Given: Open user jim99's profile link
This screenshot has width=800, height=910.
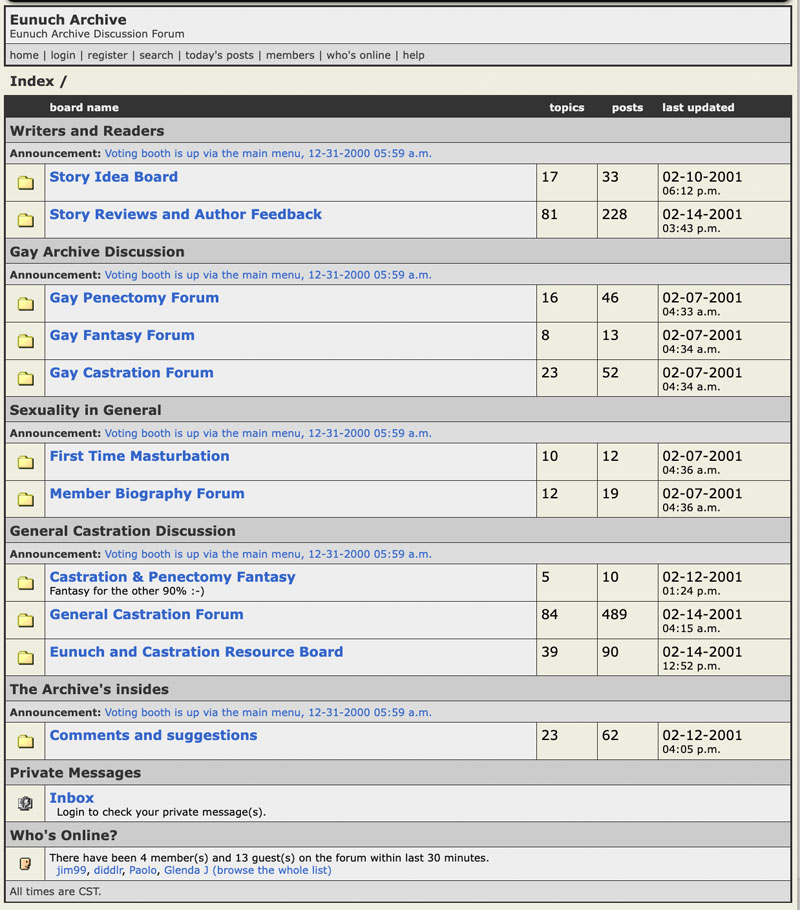Looking at the screenshot, I should click(x=71, y=870).
